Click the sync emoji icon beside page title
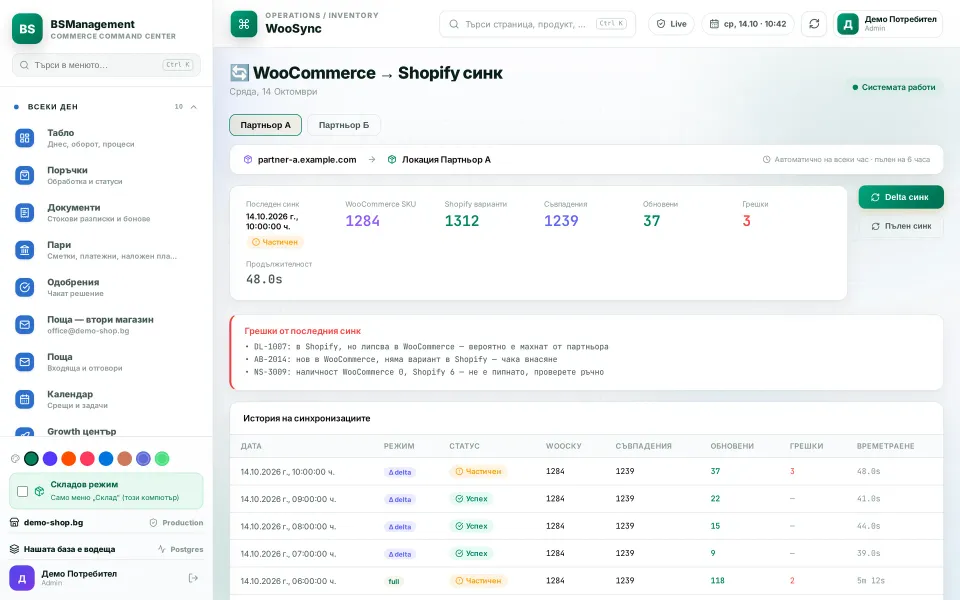This screenshot has width=960, height=600. point(239,73)
